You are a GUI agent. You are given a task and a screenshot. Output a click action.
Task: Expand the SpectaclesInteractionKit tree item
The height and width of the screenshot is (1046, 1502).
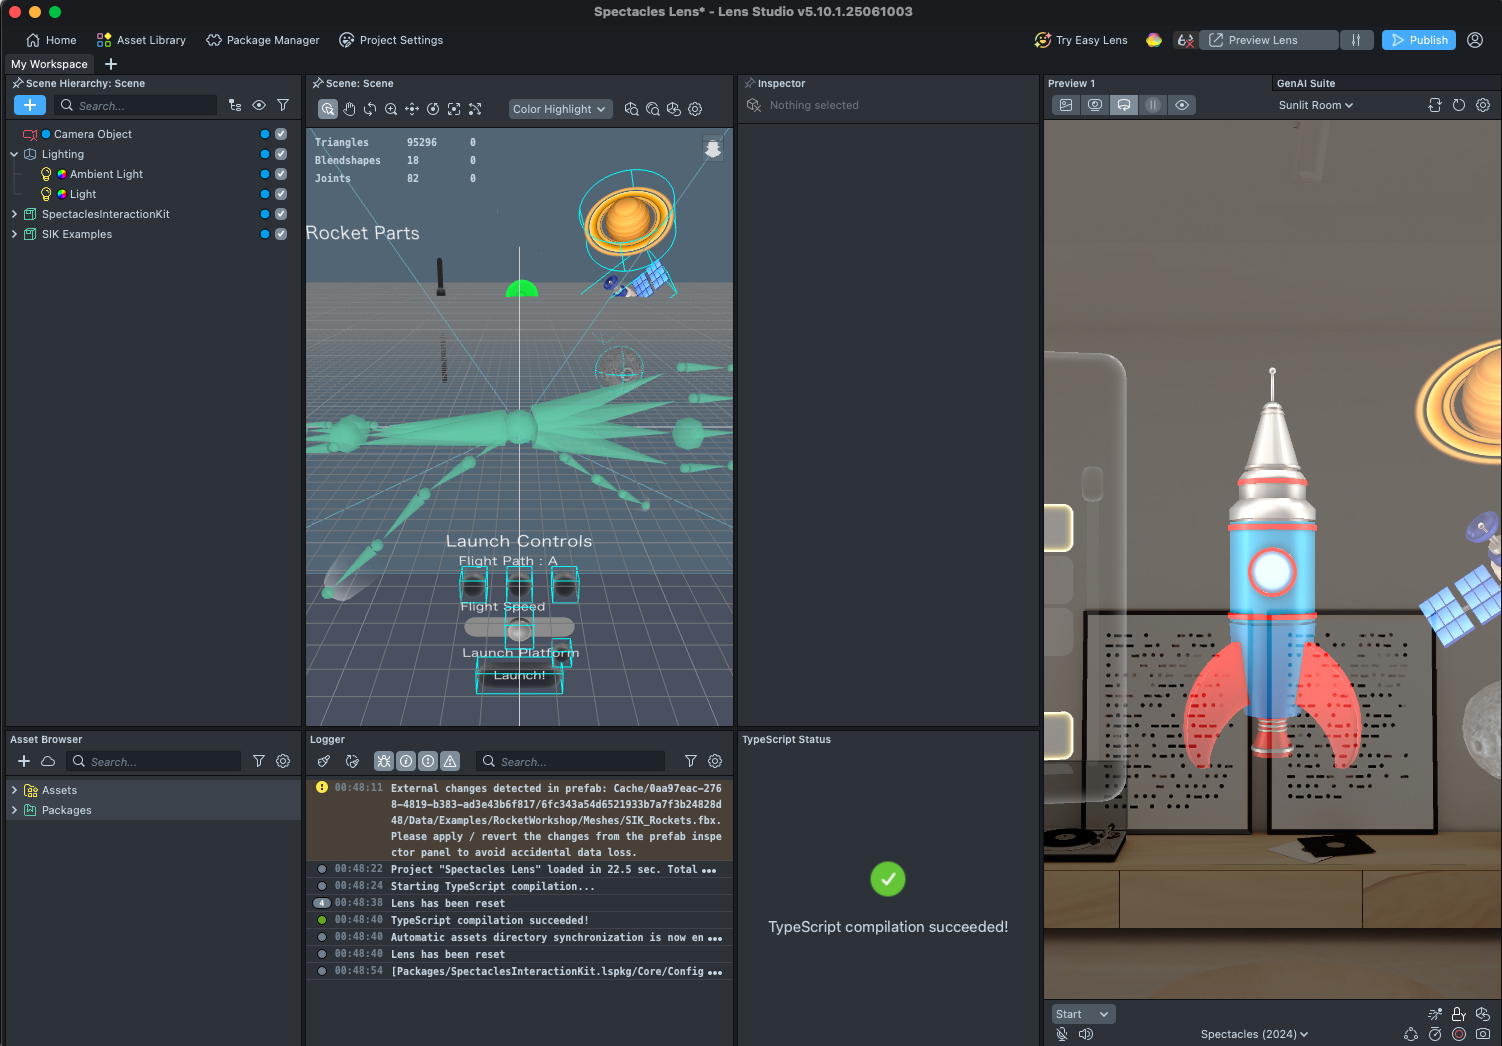pos(14,214)
